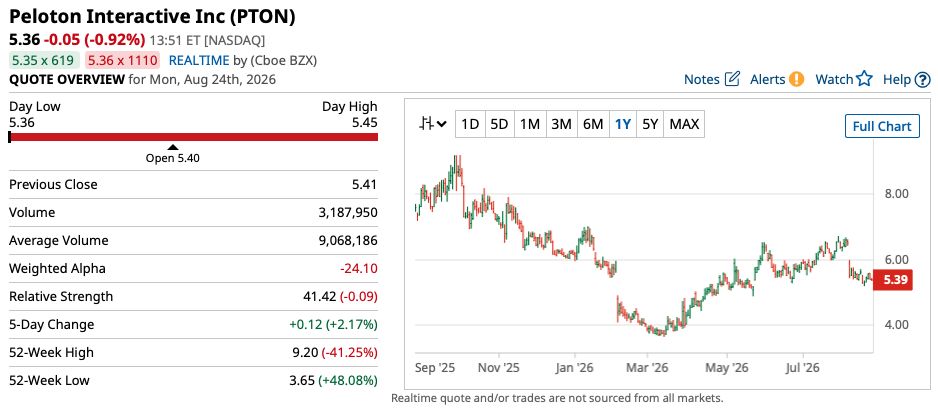Screen dimensions: 938x408
Task: Select the 1Y chart range
Action: (x=623, y=124)
